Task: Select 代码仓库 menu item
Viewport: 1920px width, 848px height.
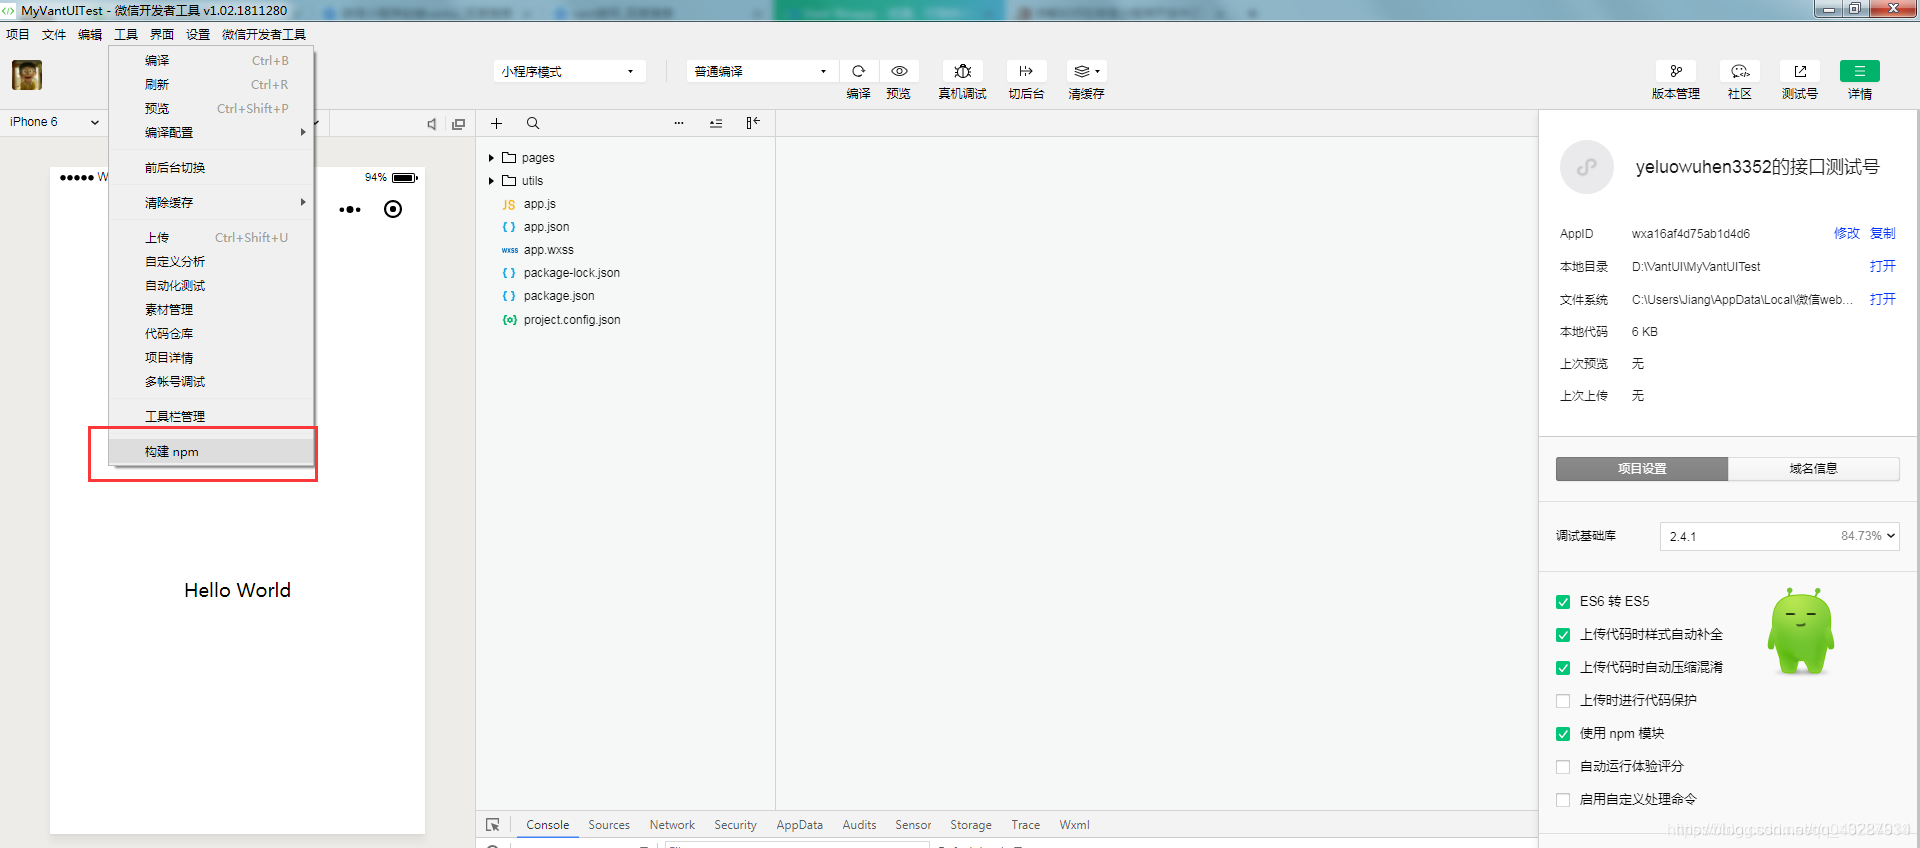Action: point(211,333)
